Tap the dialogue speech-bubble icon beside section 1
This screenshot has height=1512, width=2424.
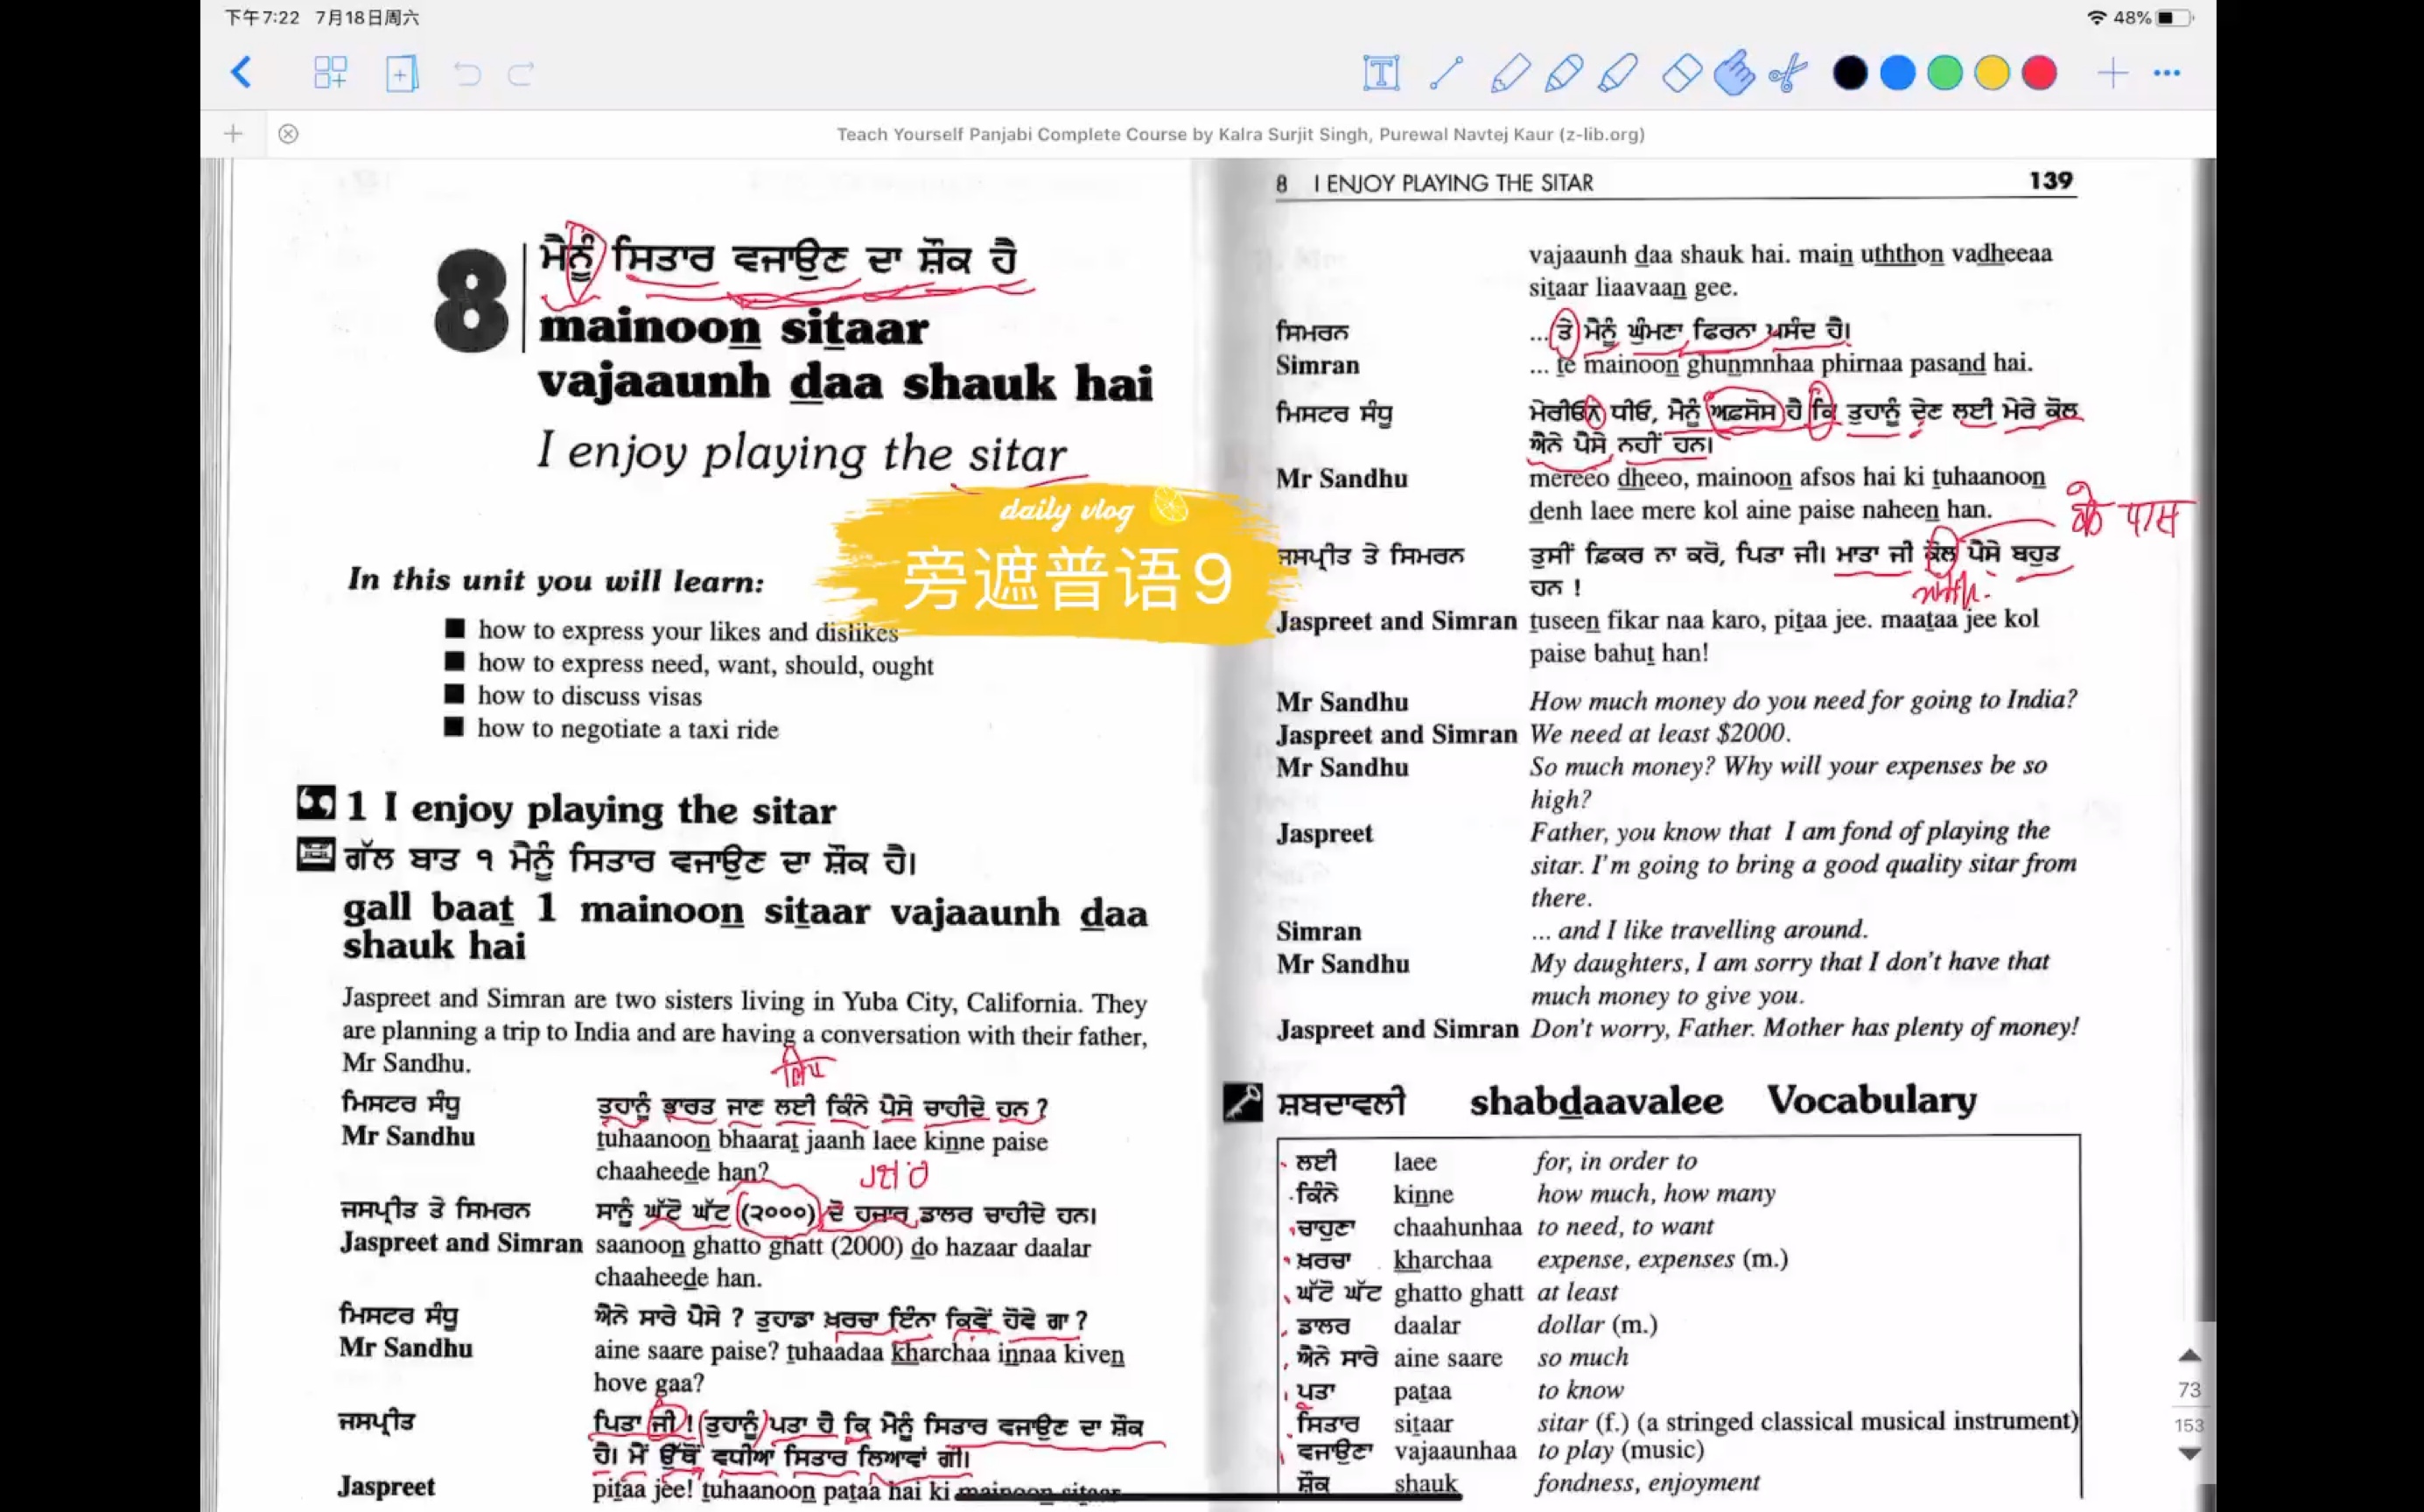pos(316,803)
